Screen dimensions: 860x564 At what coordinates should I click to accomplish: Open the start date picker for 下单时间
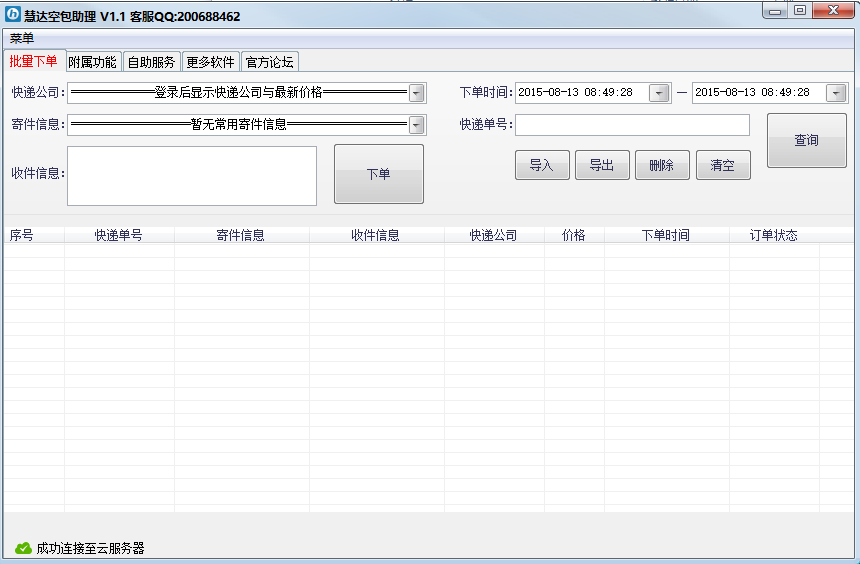click(659, 93)
